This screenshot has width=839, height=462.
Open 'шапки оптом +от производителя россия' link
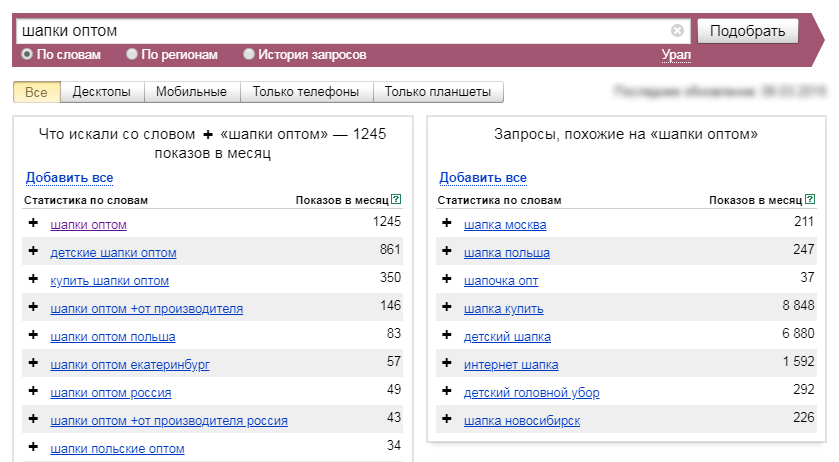tap(169, 421)
